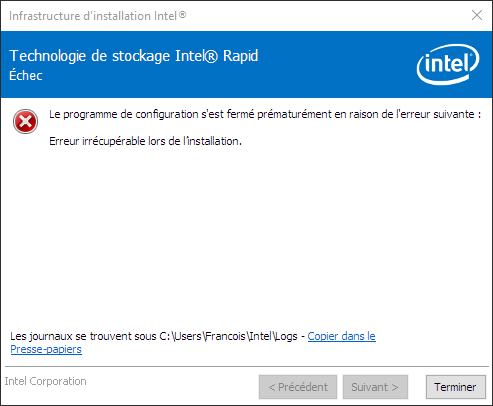The image size is (493, 406).
Task: Click the red error cross icon
Action: click(25, 121)
